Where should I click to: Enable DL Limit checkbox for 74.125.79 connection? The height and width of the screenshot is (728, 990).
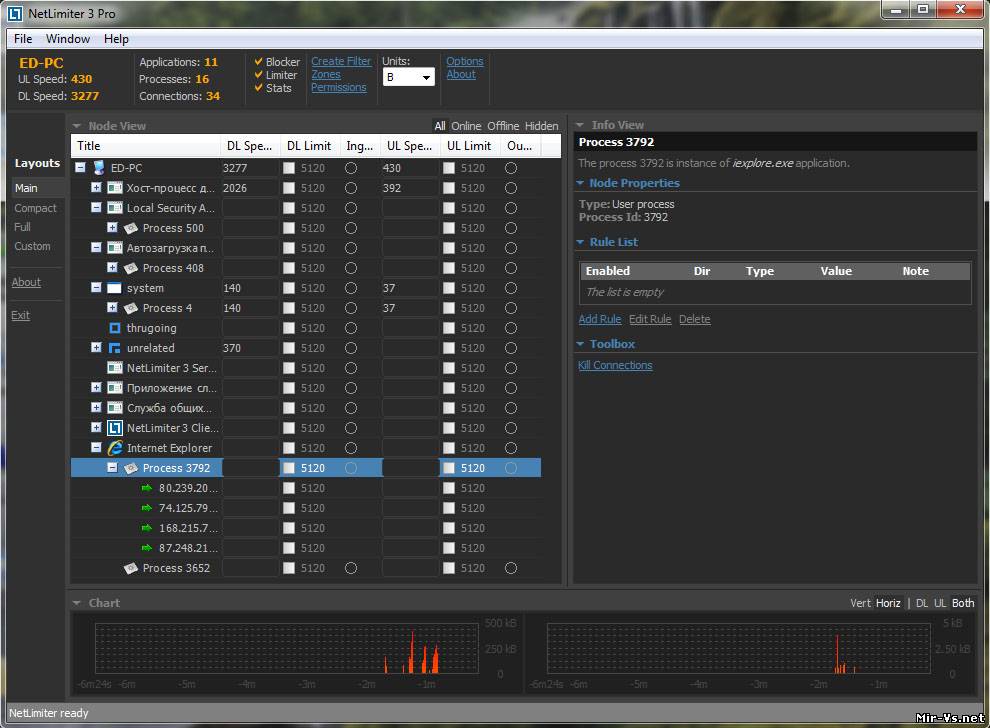(x=289, y=508)
